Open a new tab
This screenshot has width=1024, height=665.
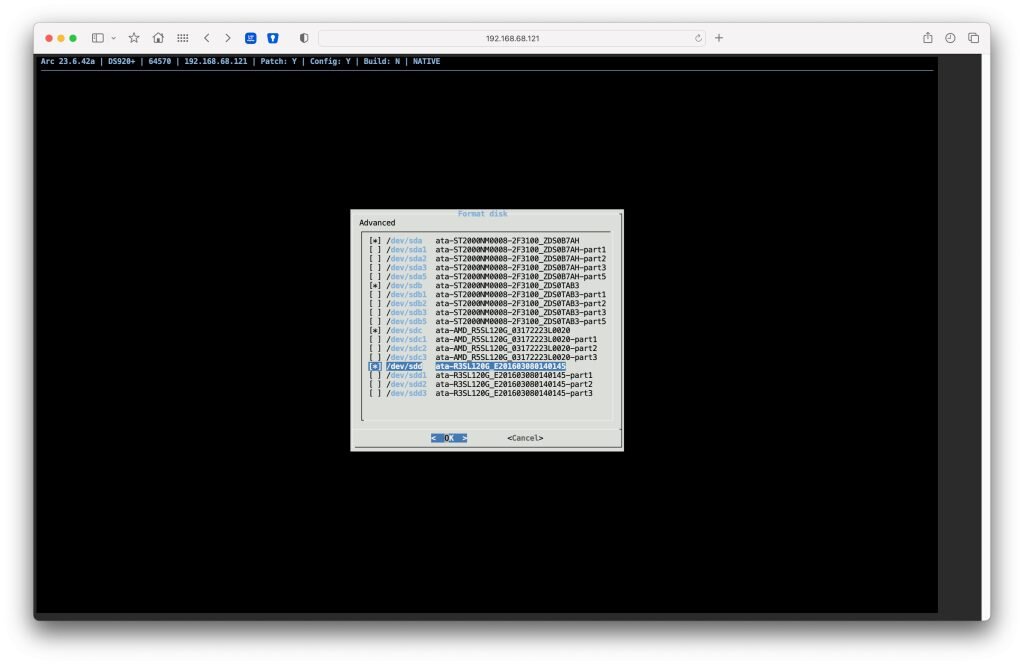[719, 38]
